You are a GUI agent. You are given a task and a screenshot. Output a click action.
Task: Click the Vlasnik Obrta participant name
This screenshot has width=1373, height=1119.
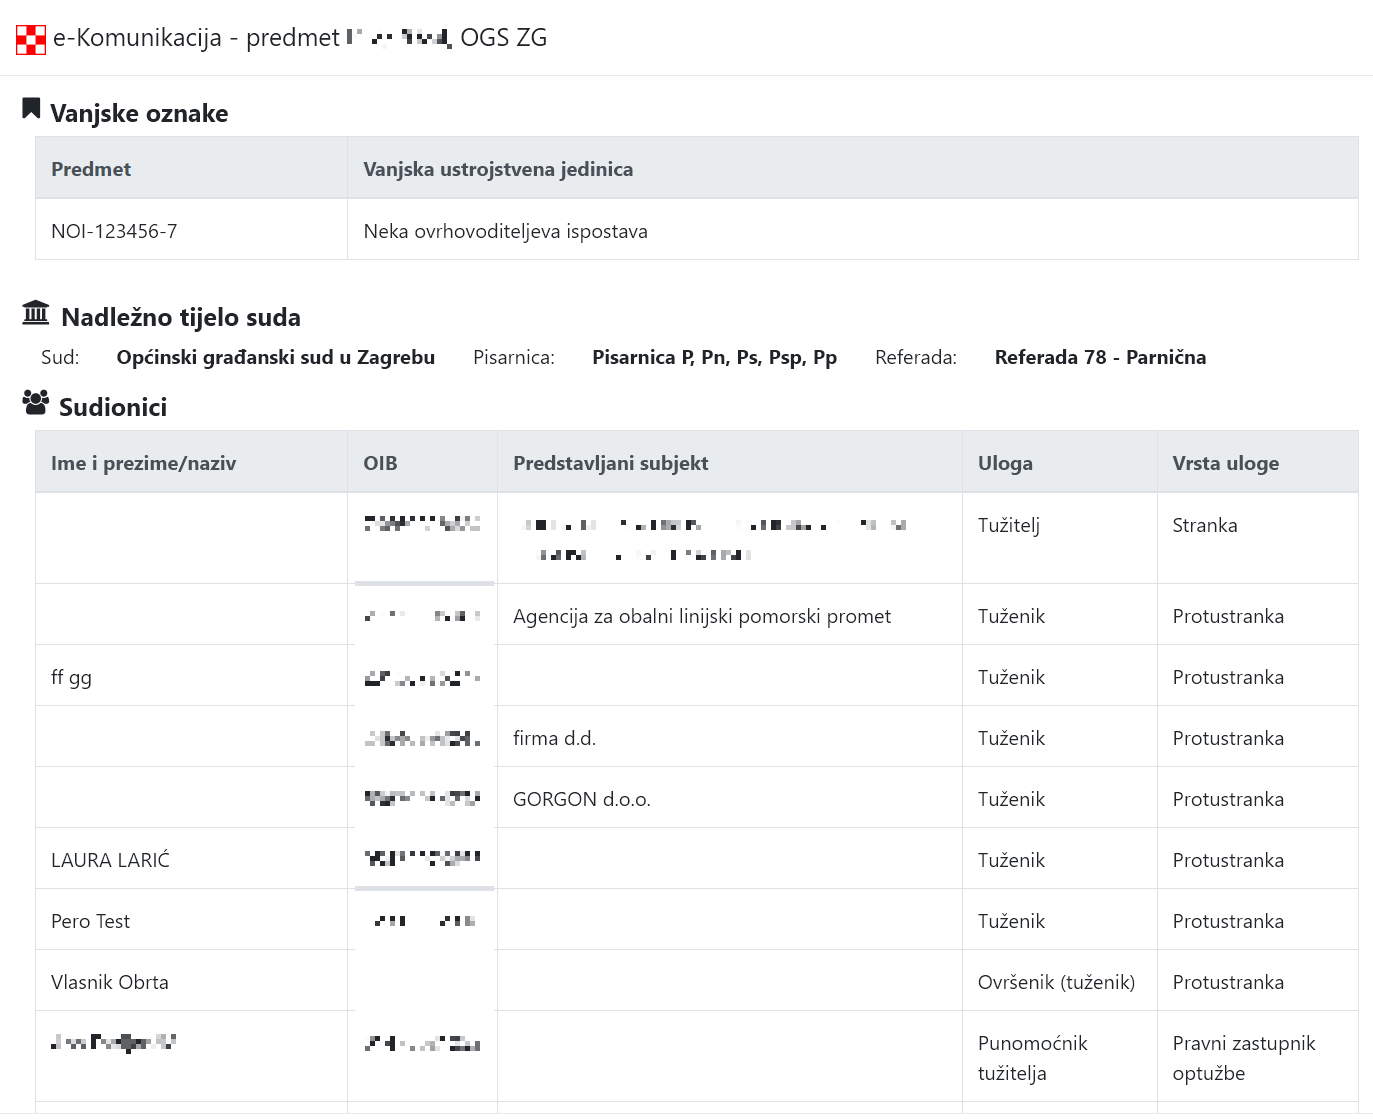point(109,982)
